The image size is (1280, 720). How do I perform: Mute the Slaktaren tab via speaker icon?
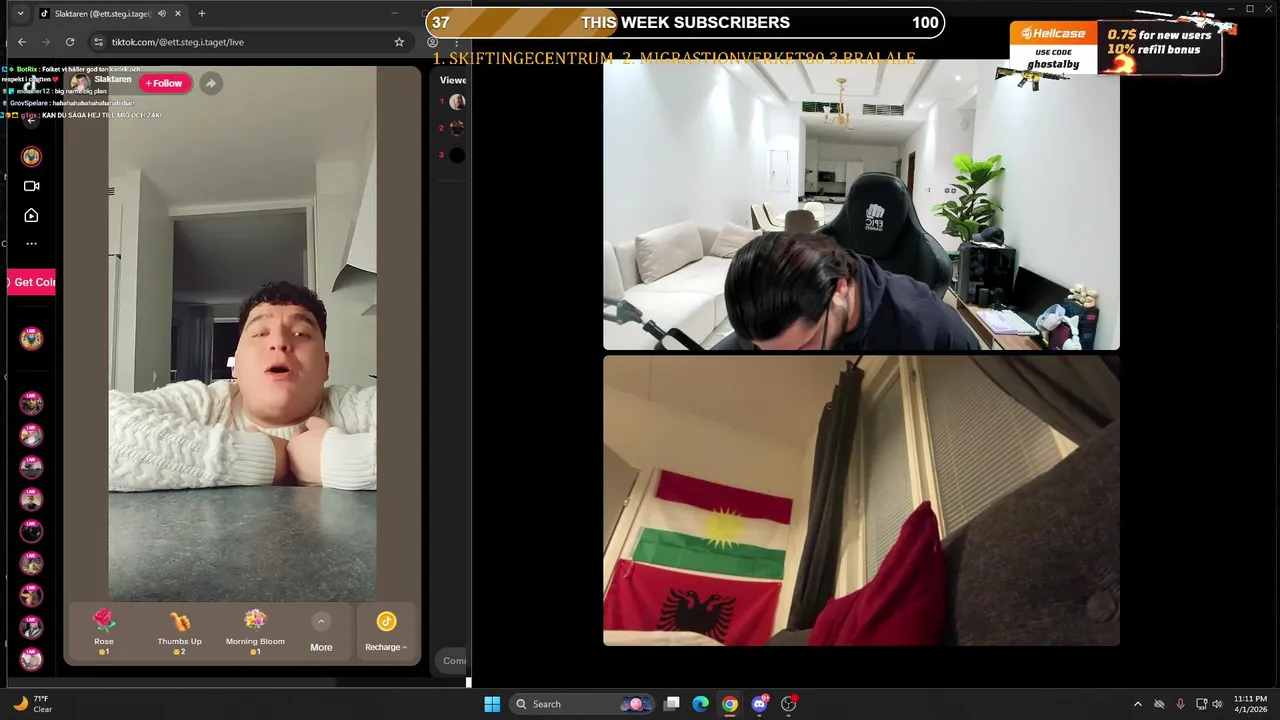click(x=163, y=14)
